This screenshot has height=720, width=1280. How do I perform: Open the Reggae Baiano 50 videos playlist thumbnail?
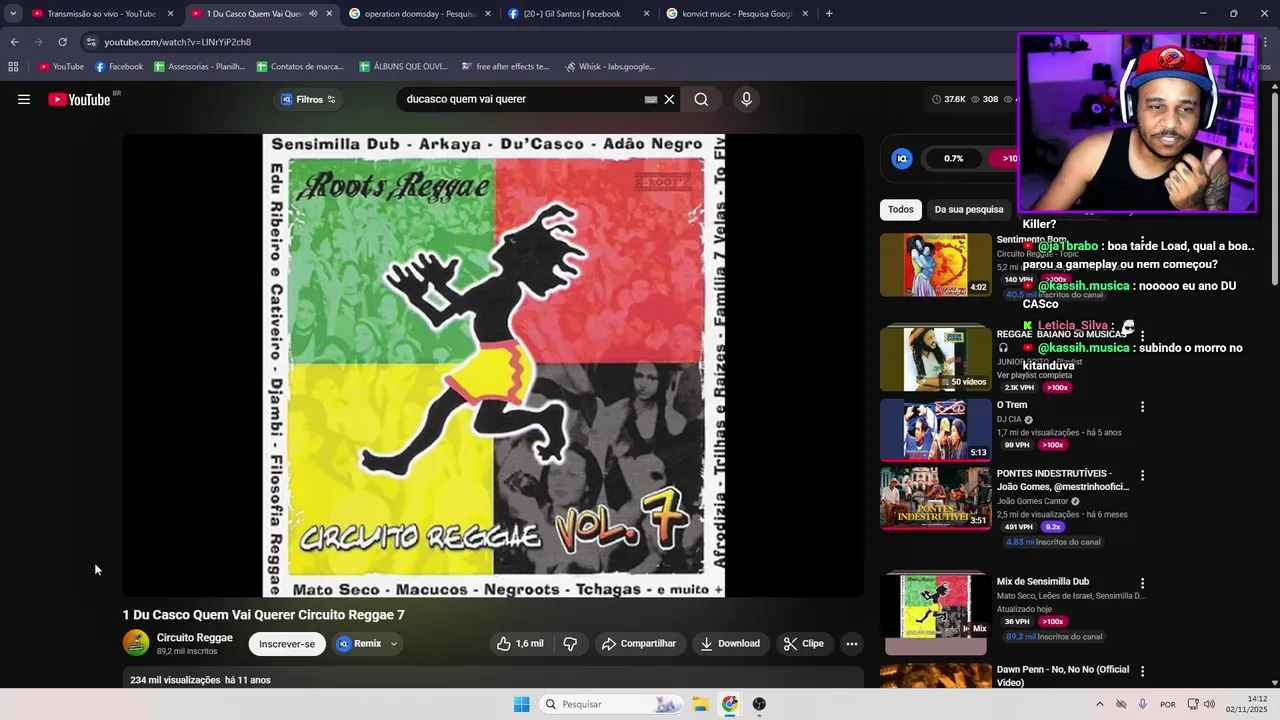[x=936, y=358]
